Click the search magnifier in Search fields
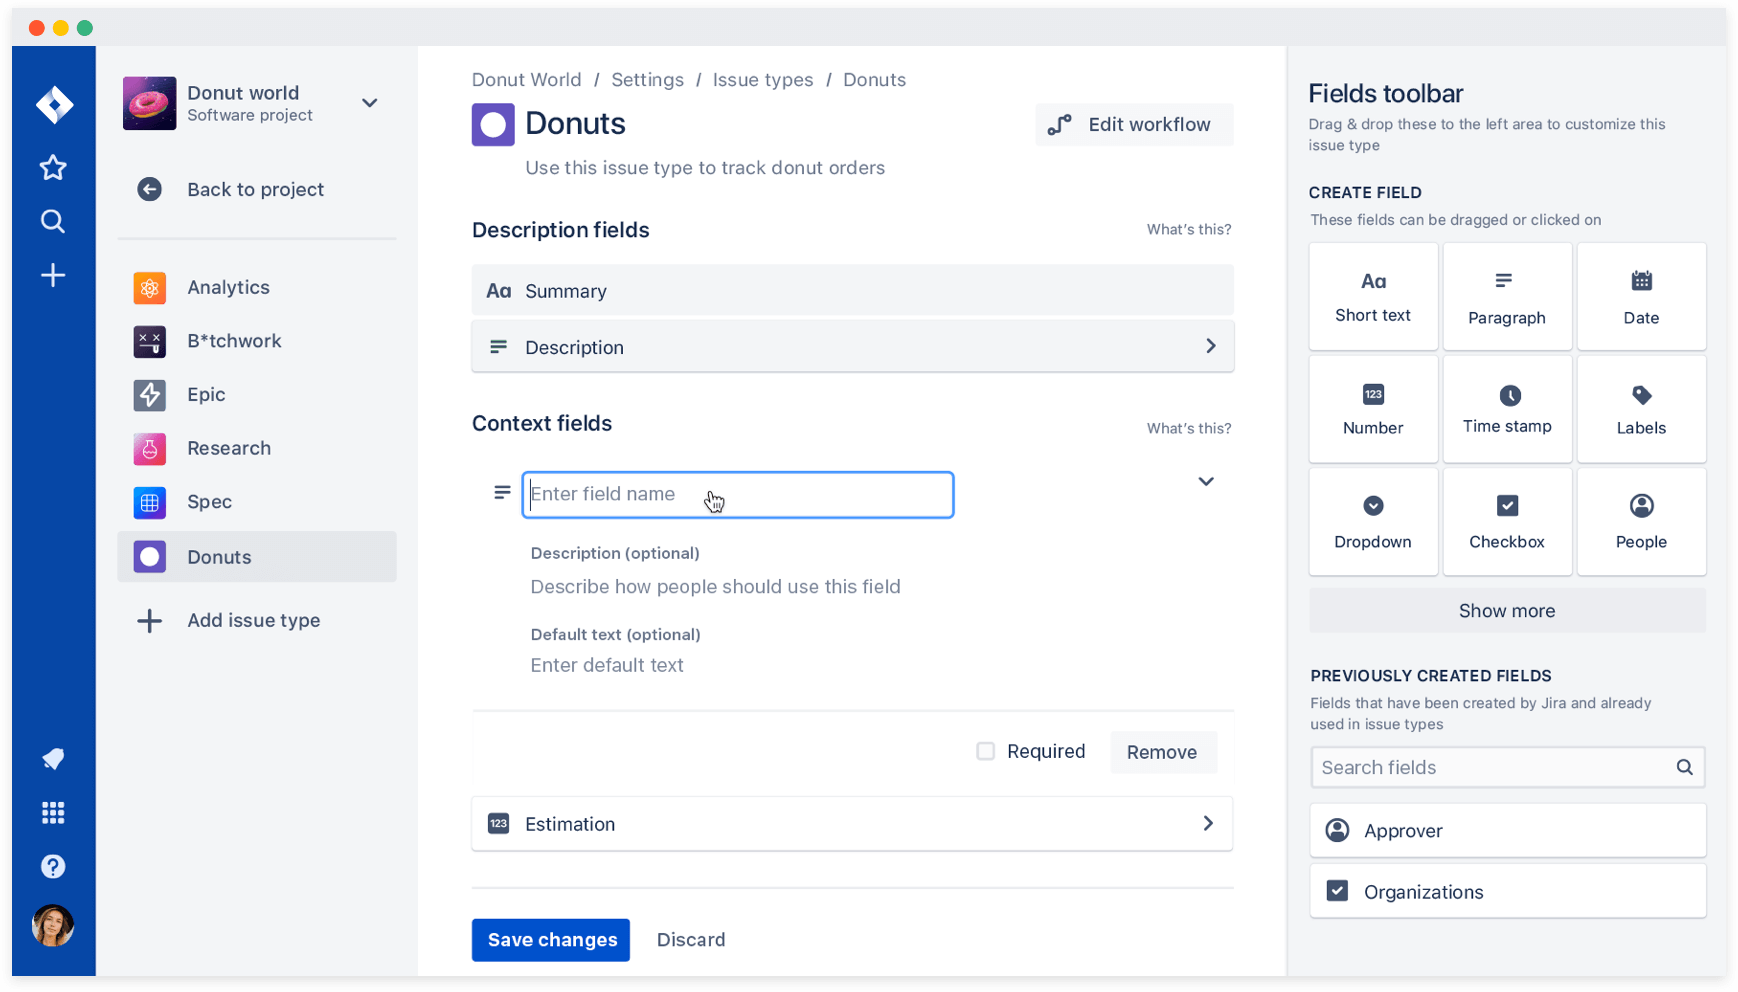The width and height of the screenshot is (1738, 992). pyautogui.click(x=1685, y=767)
